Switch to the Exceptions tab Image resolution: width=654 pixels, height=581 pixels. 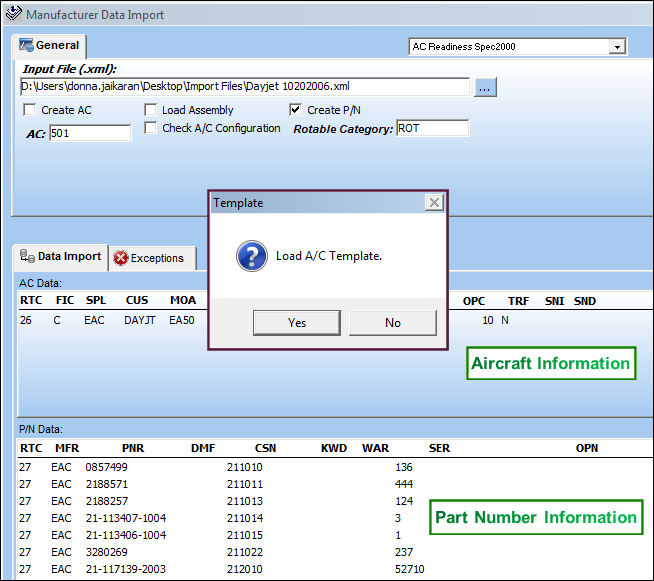point(152,259)
